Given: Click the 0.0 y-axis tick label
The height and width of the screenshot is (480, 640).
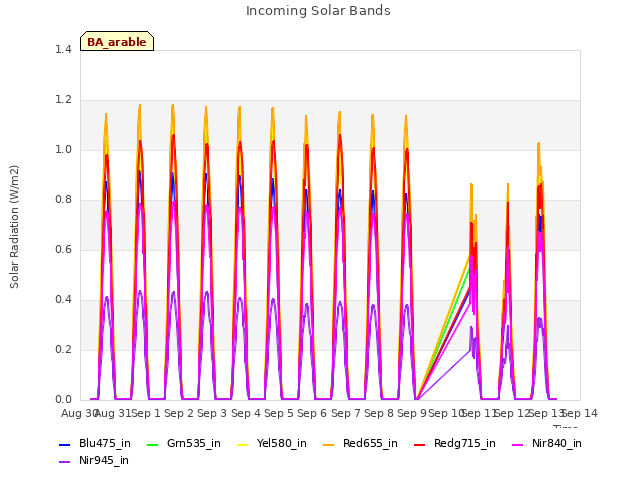Looking at the screenshot, I should point(63,399).
